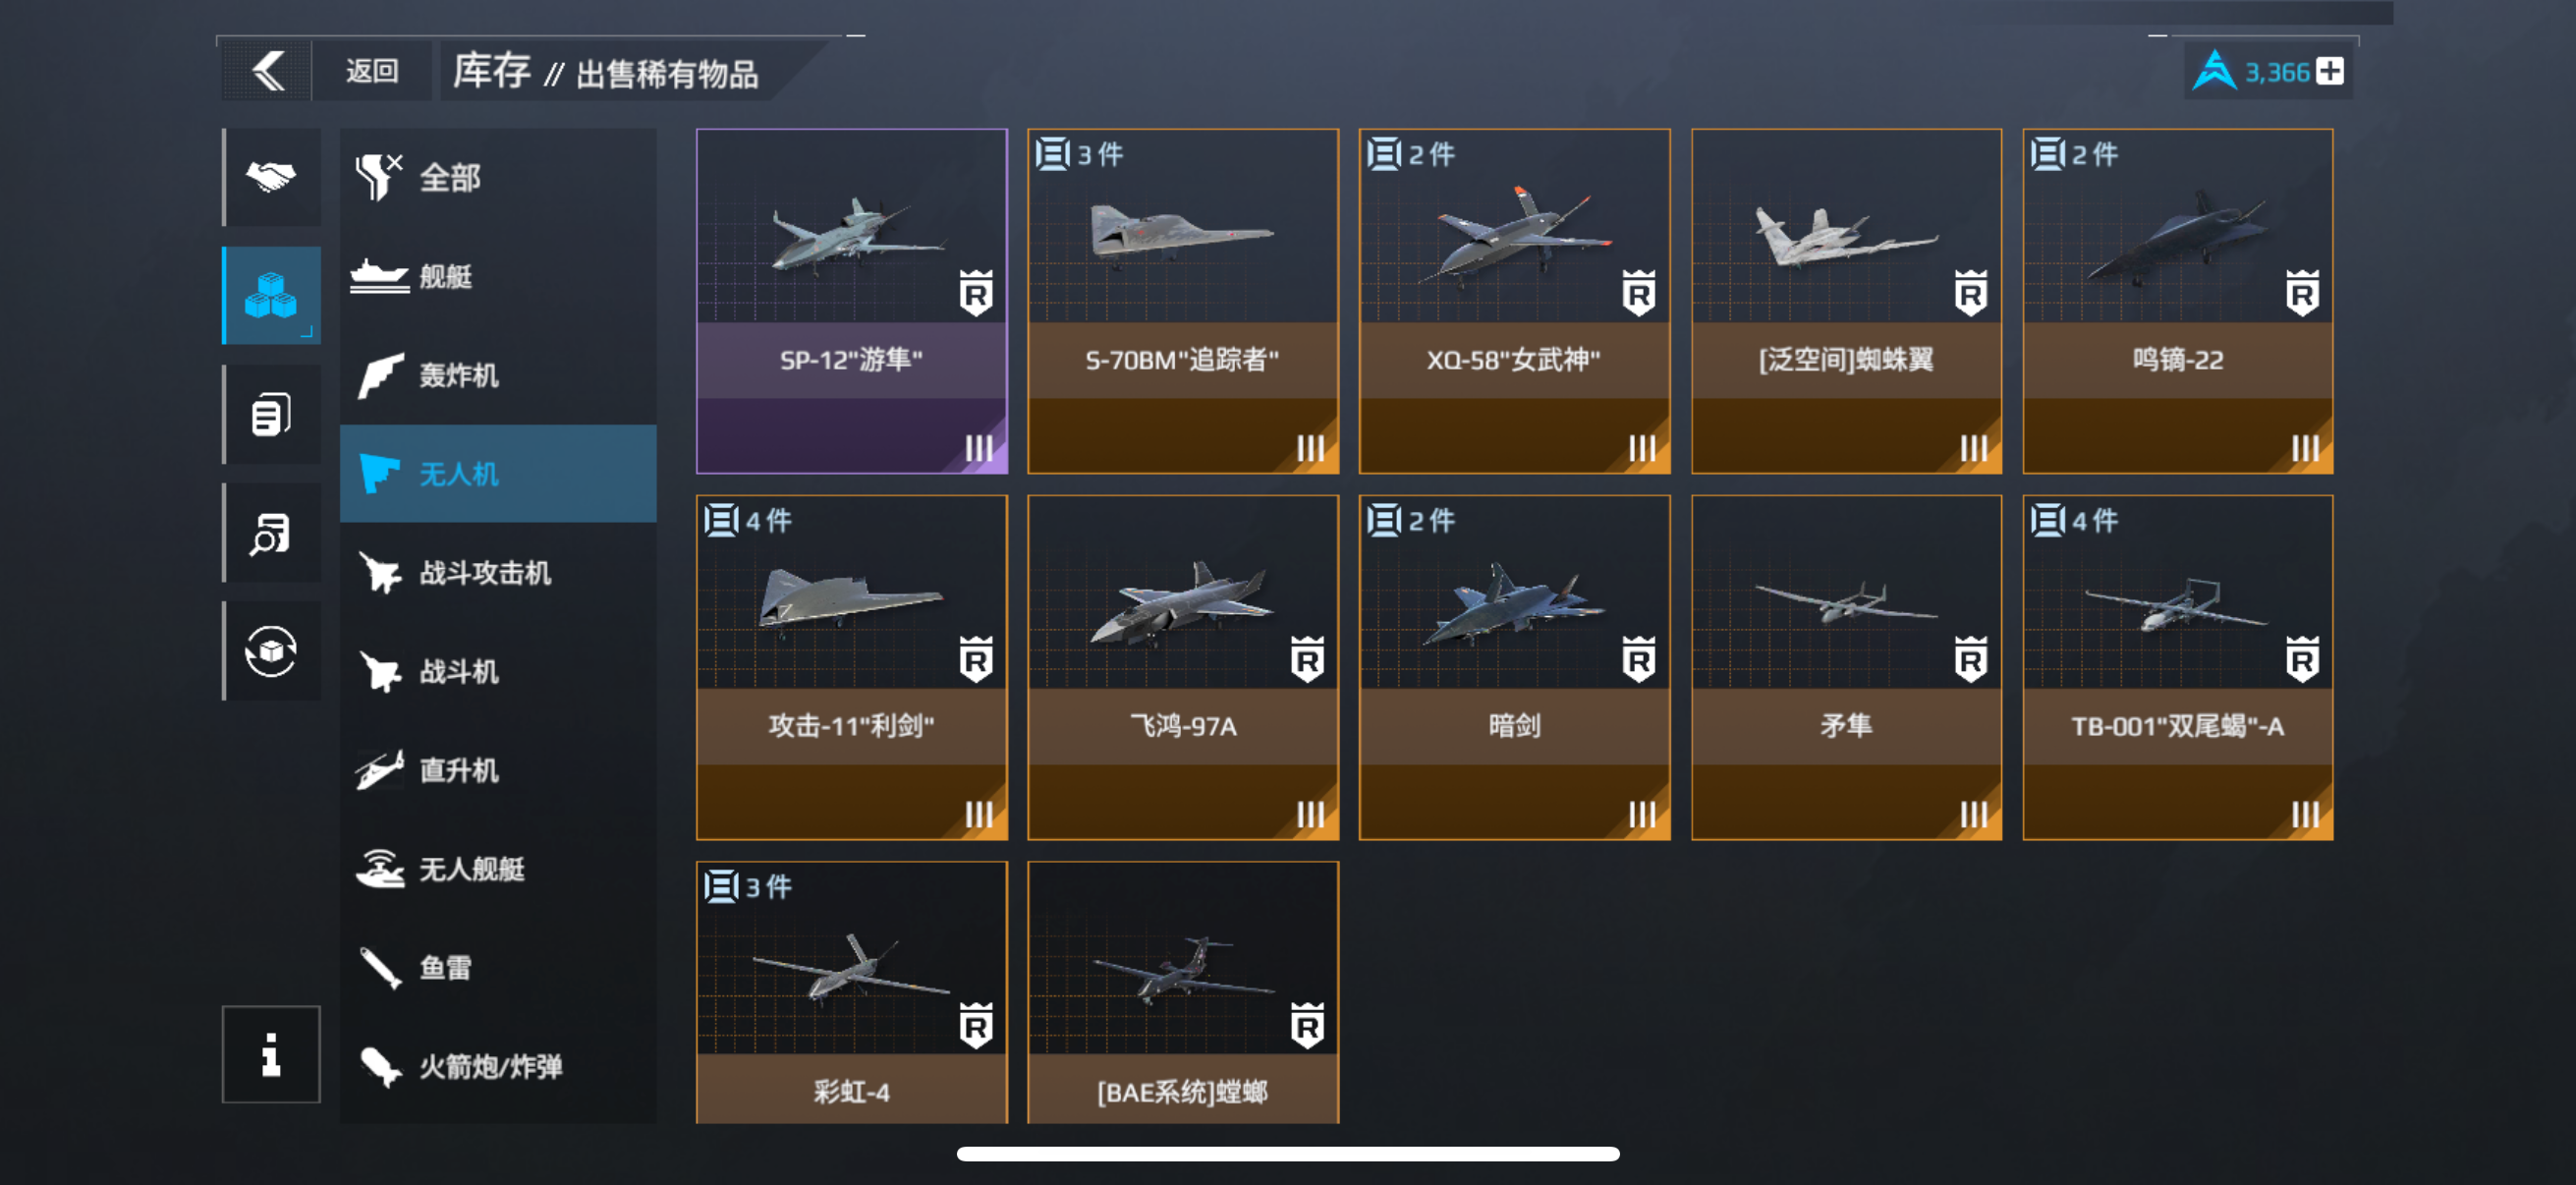Screen dimensions: 2576x1185
Task: Select the blue cubes inventory icon
Action: coord(271,295)
